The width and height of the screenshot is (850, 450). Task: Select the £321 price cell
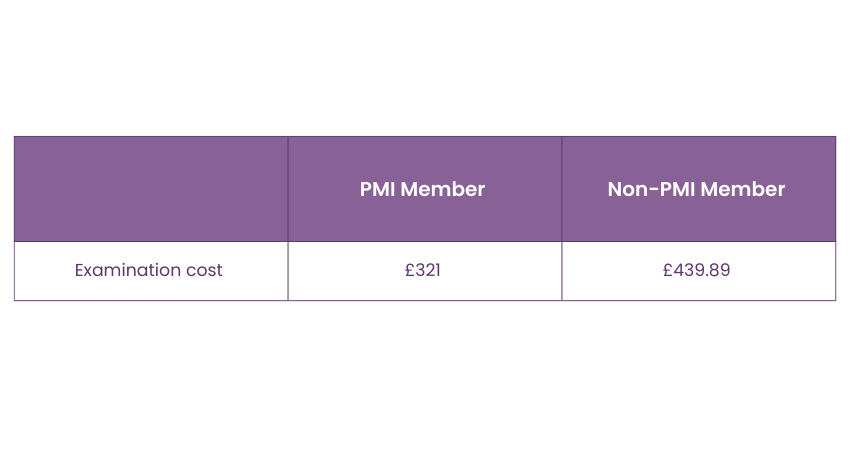click(x=424, y=270)
